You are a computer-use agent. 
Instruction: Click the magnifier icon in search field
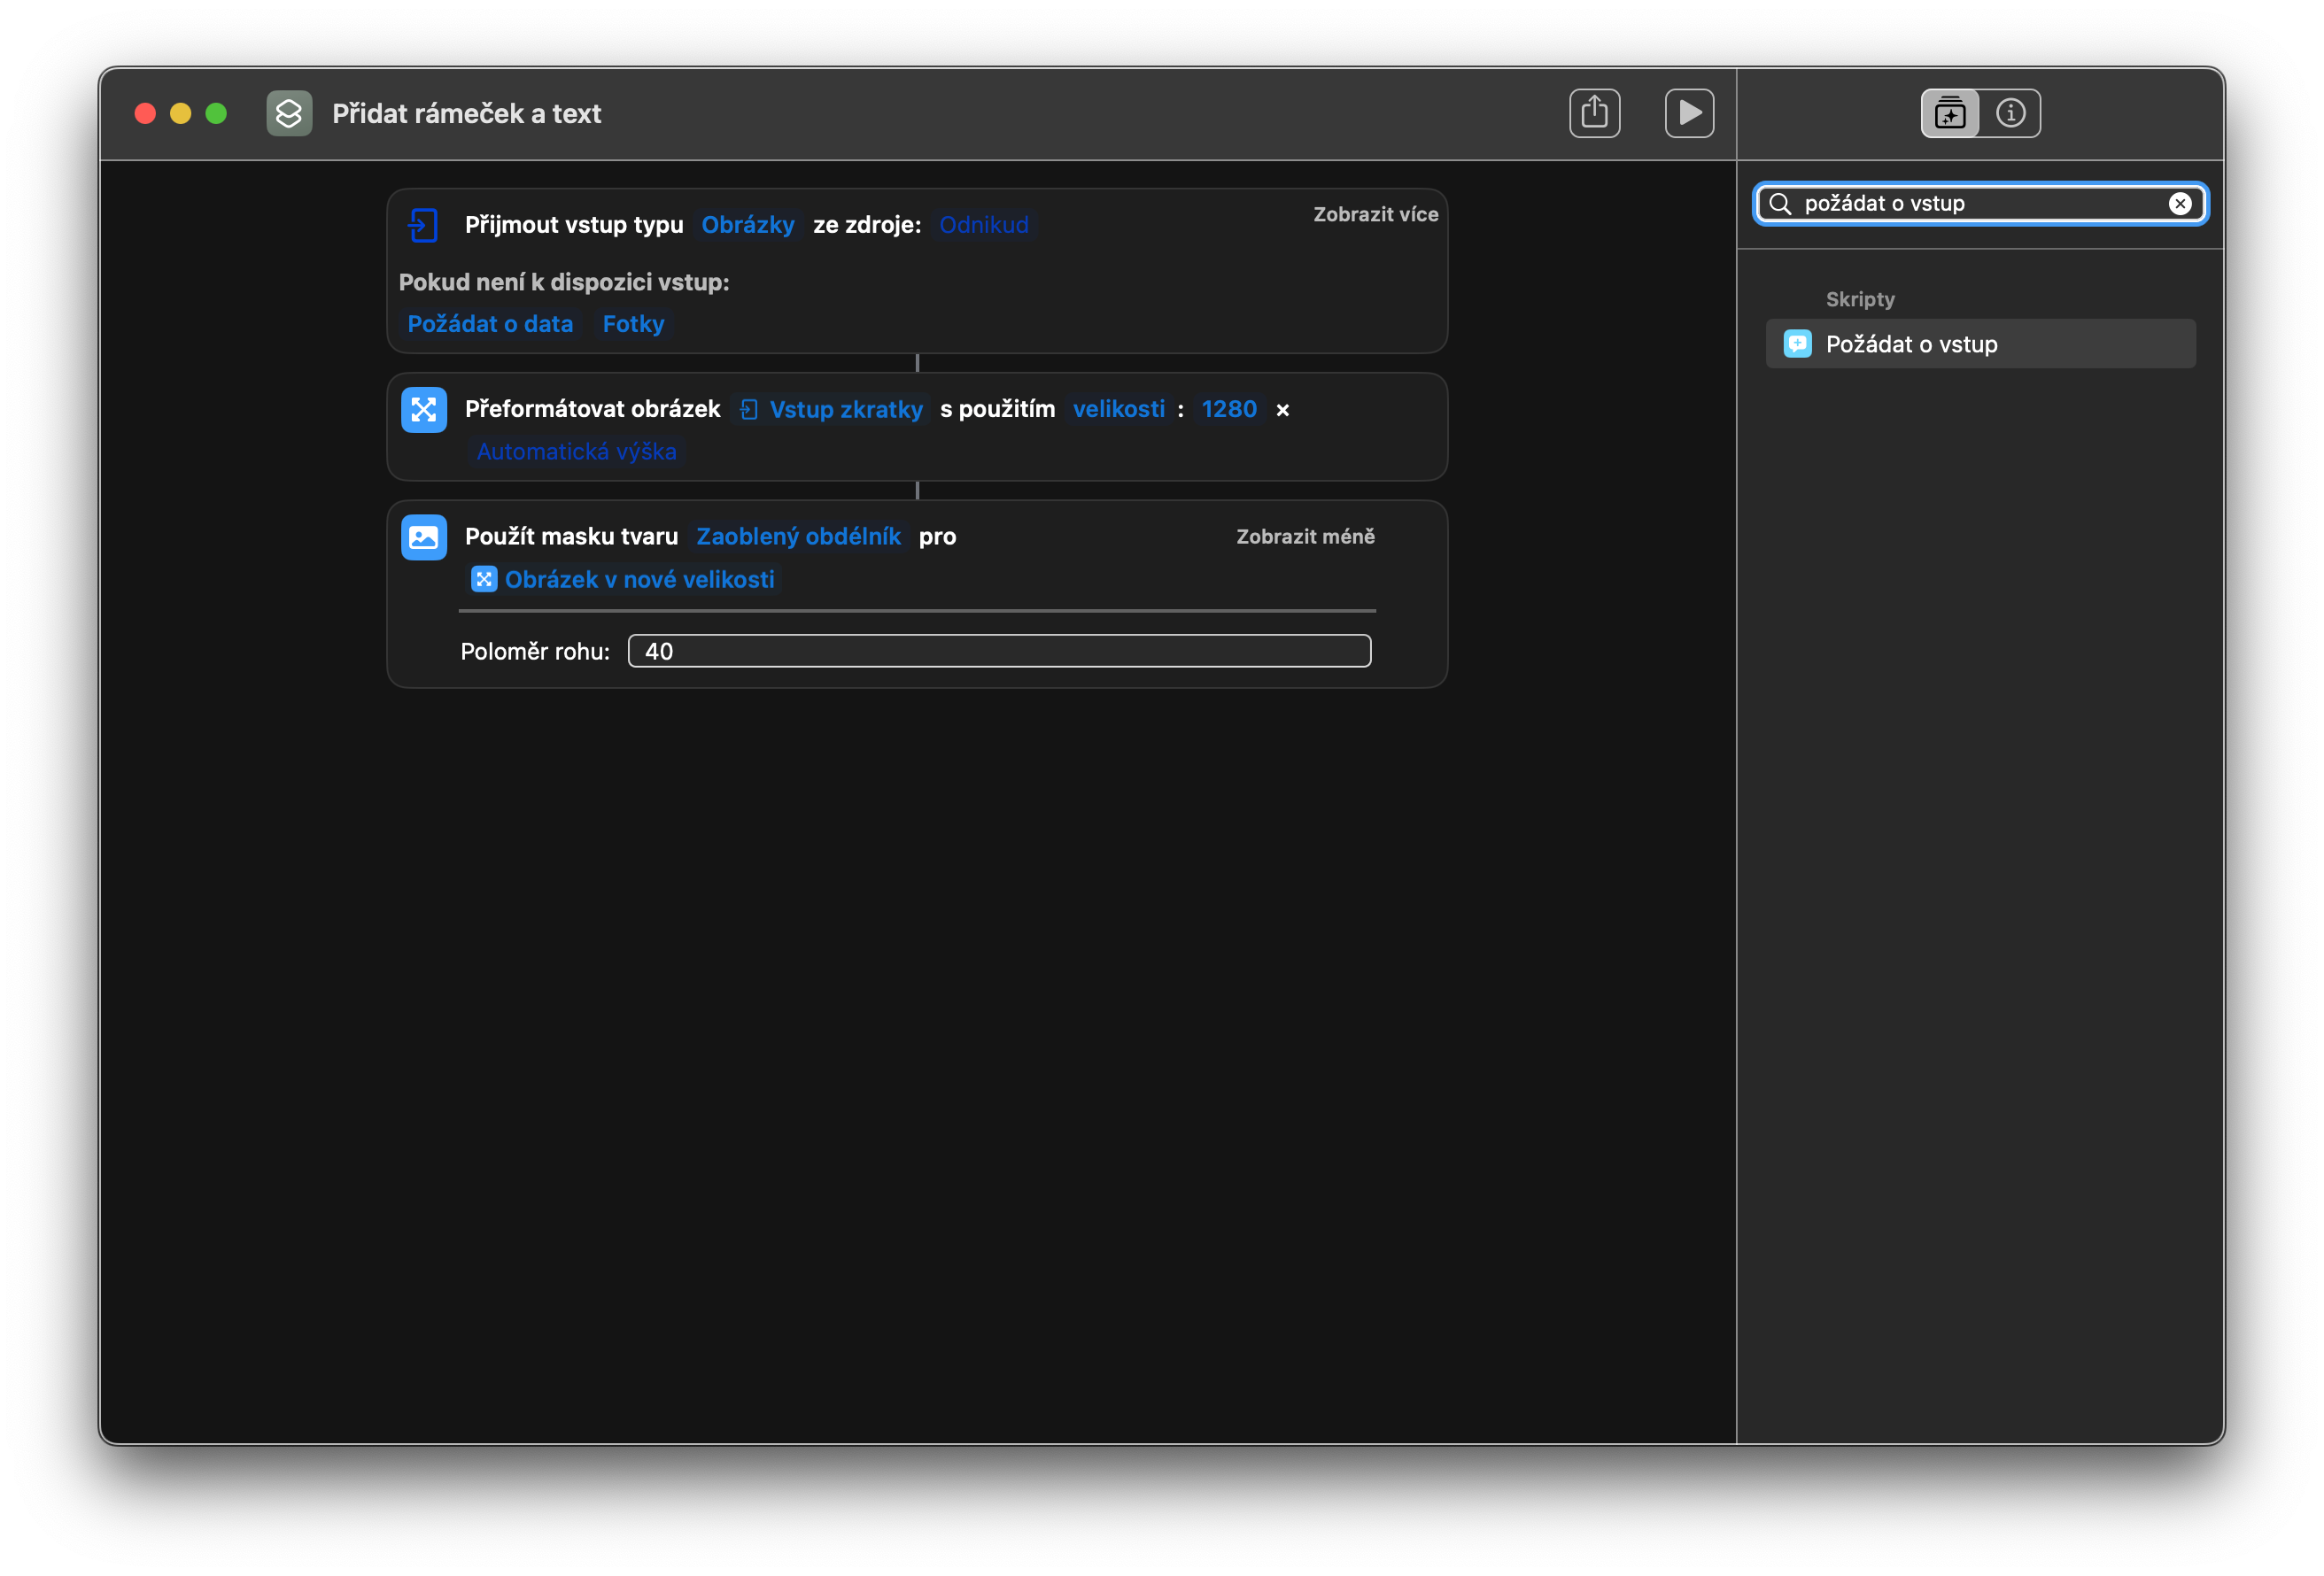[1780, 204]
